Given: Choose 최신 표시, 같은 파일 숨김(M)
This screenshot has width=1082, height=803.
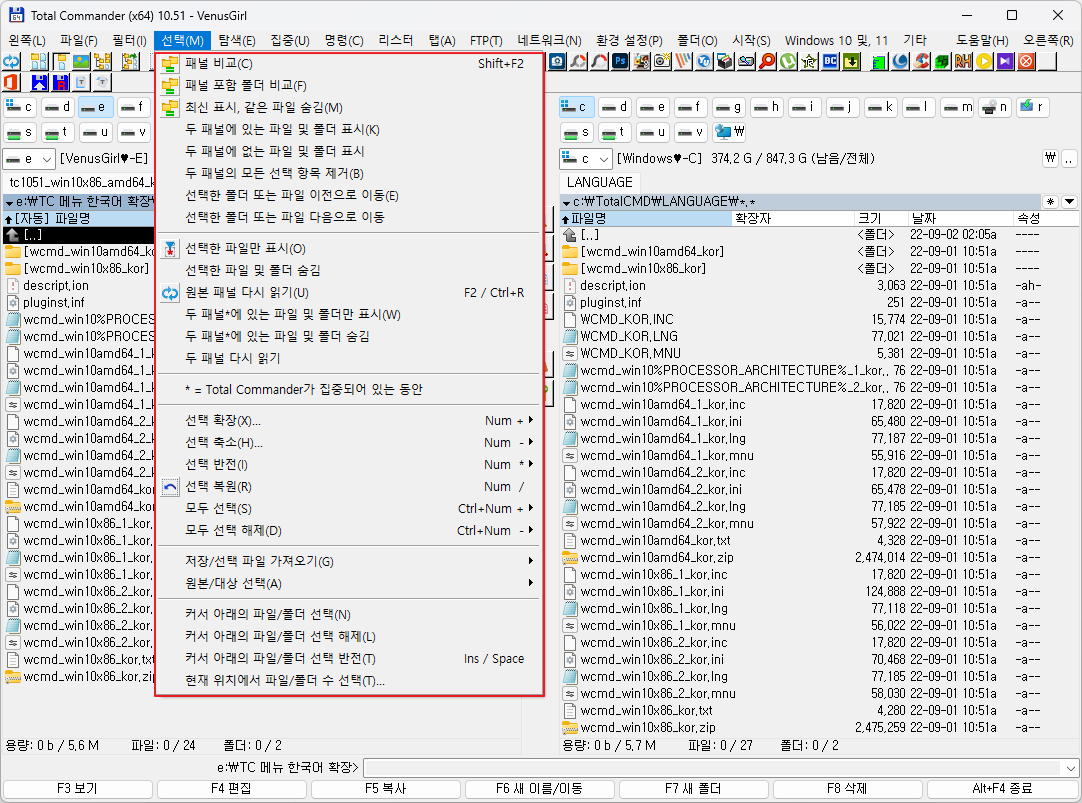Looking at the screenshot, I should pyautogui.click(x=349, y=108).
